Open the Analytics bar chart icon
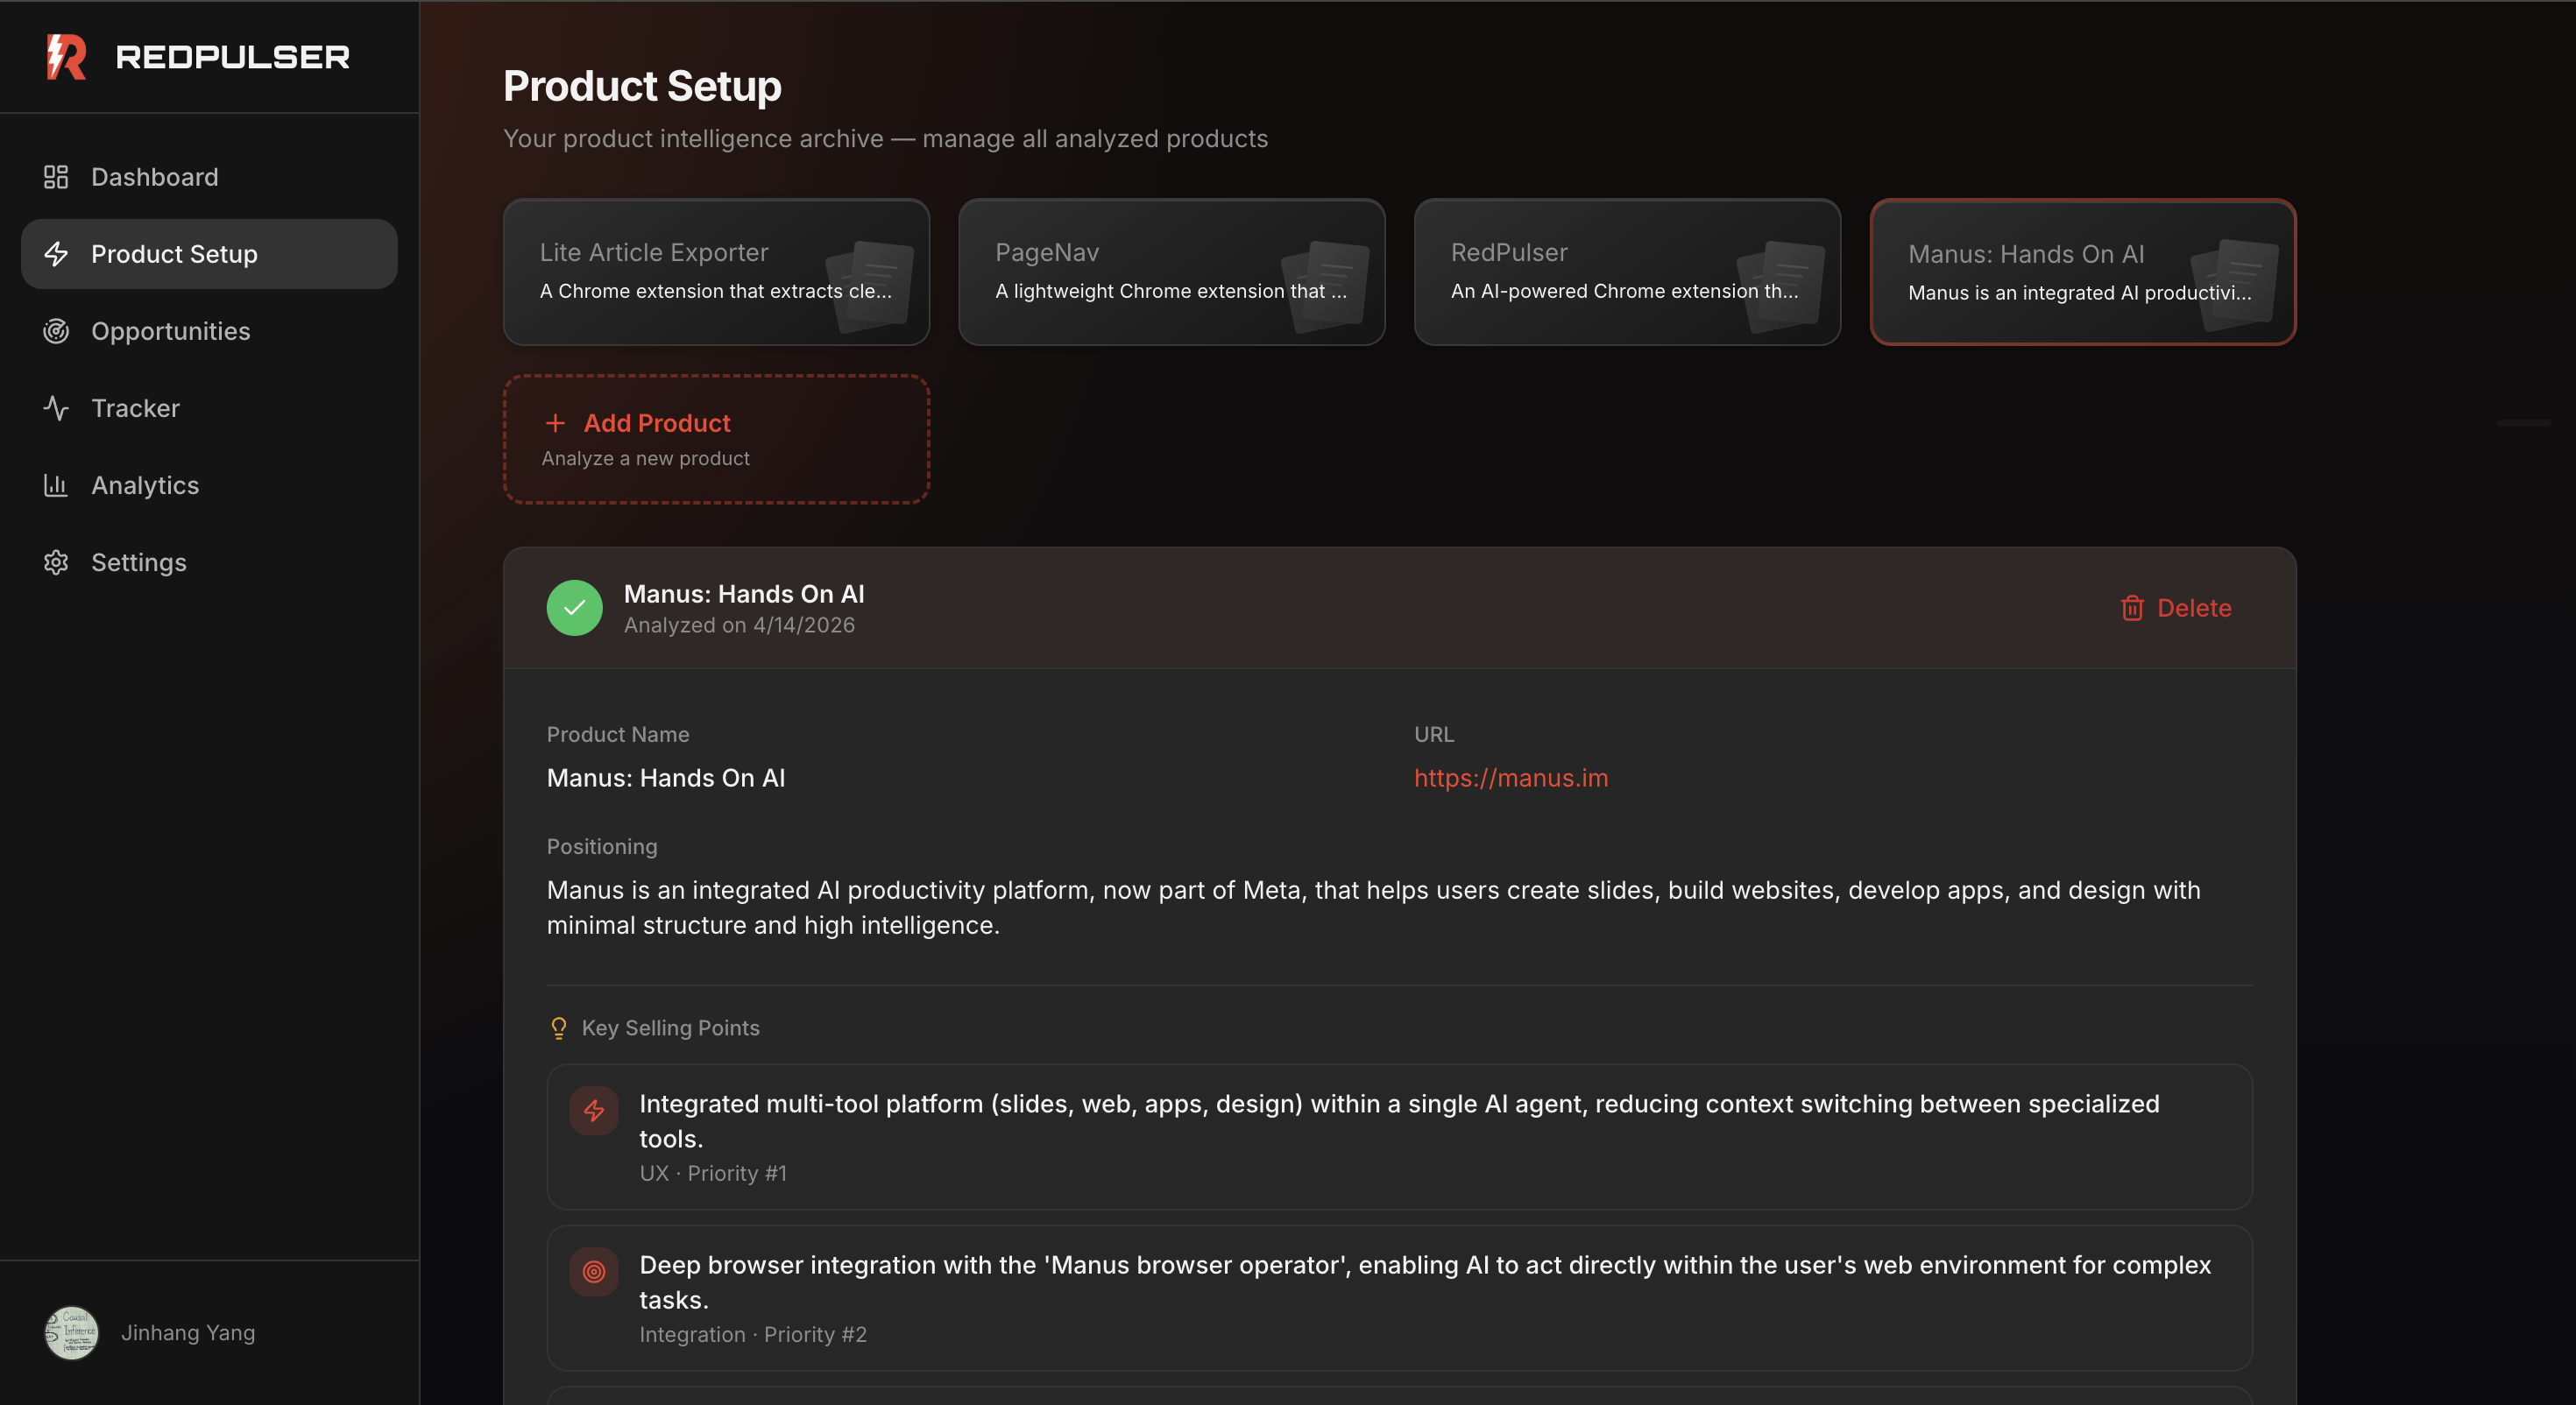This screenshot has width=2576, height=1405. (x=56, y=485)
